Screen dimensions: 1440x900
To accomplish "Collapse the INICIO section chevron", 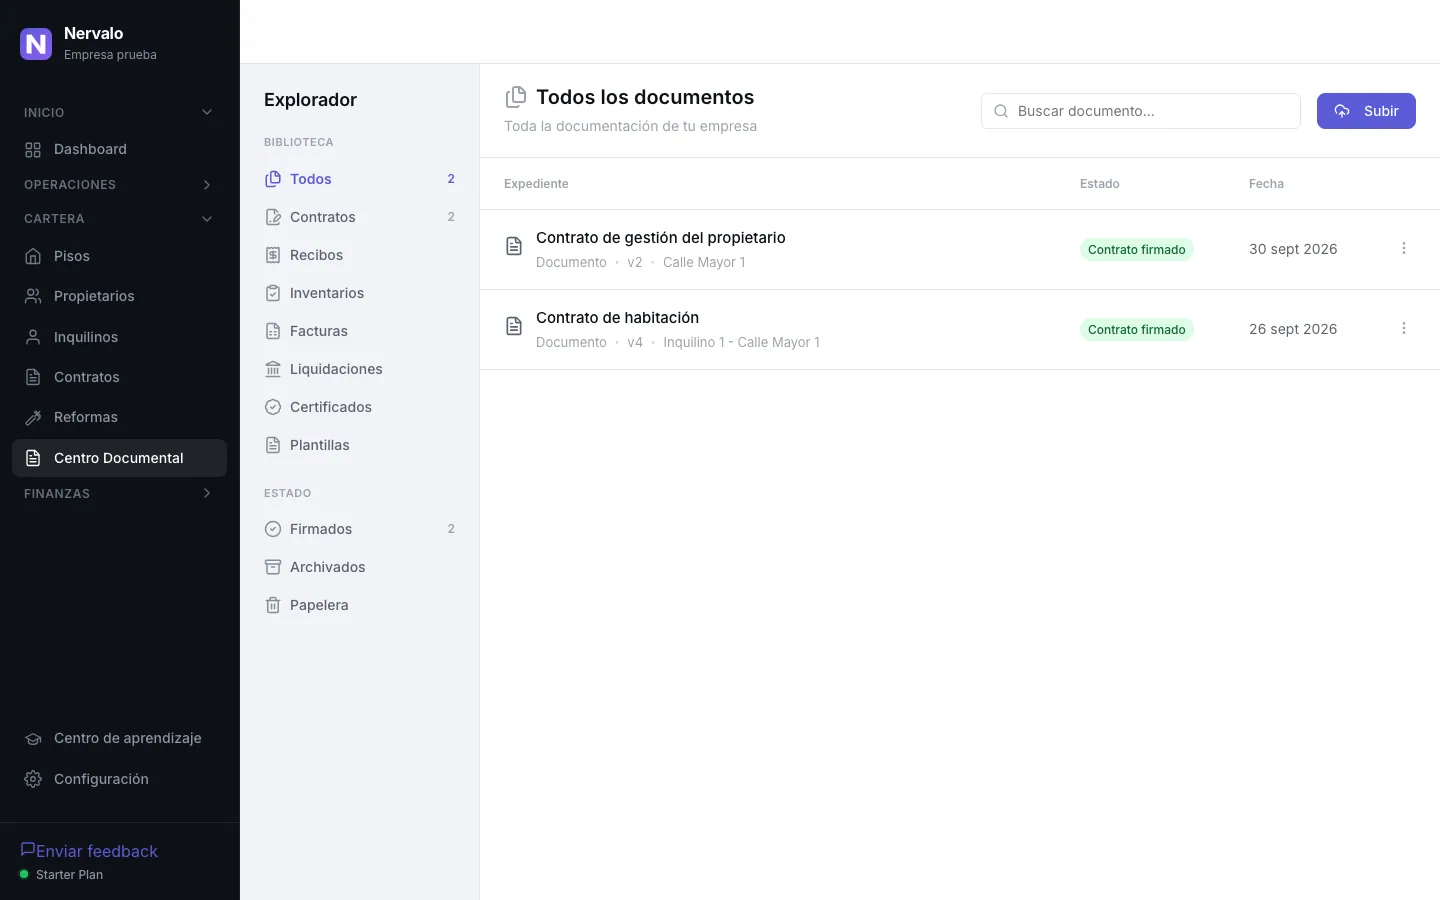I will click(207, 112).
